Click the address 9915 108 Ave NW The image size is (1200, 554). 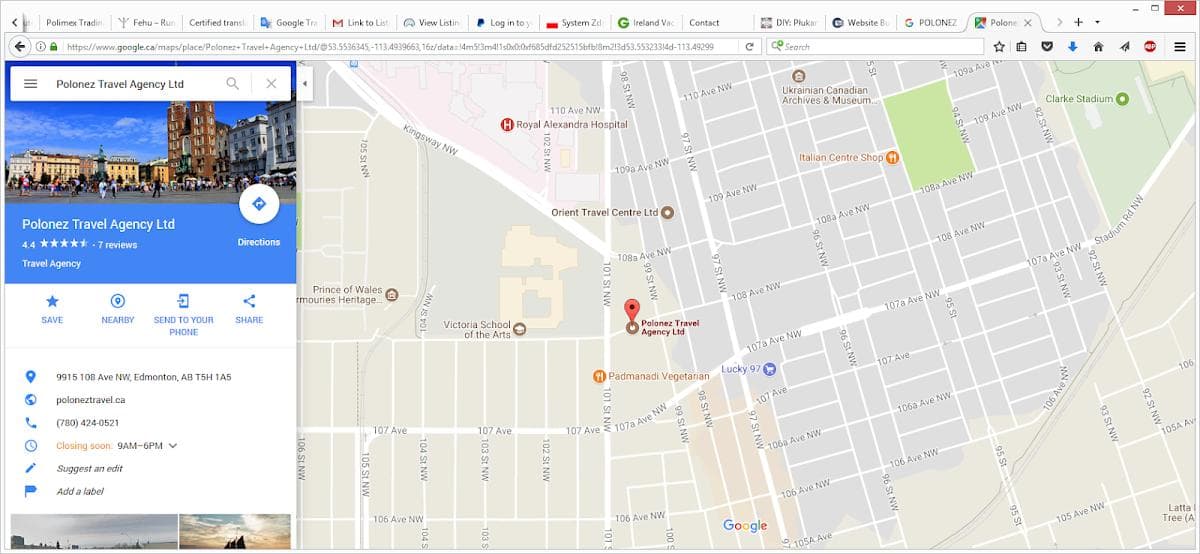point(144,377)
